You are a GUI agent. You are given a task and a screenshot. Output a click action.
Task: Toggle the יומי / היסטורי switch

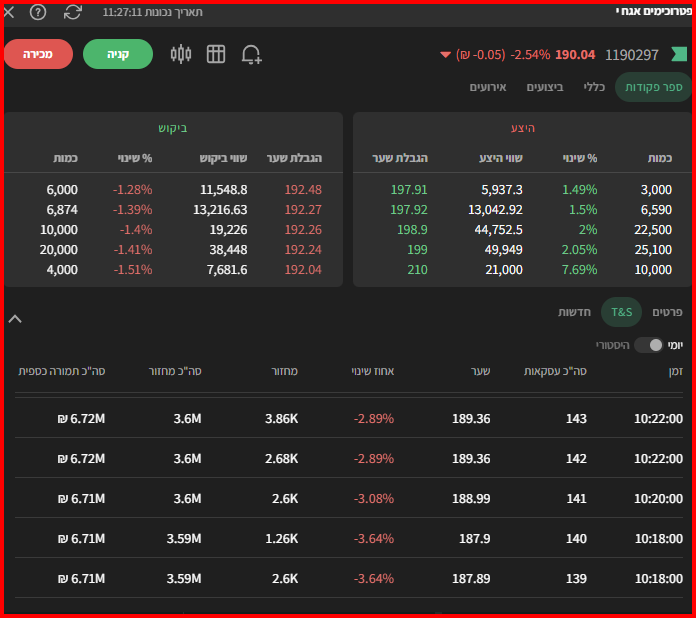coord(649,345)
